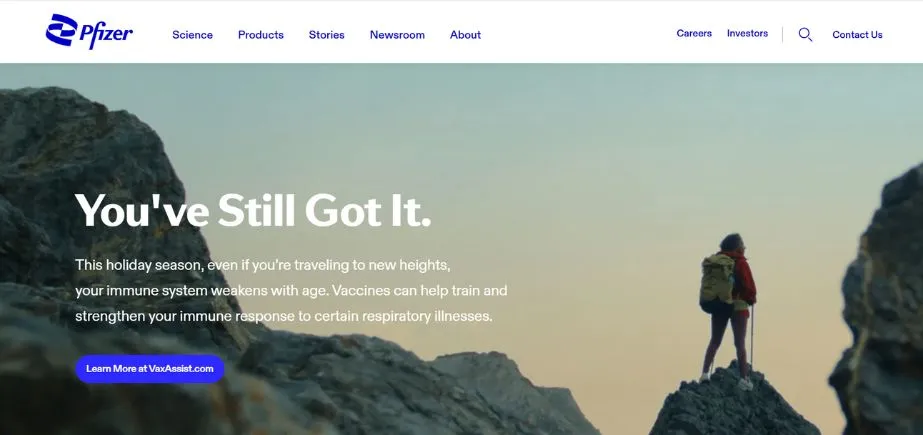Open the search magnifier icon

tap(805, 35)
